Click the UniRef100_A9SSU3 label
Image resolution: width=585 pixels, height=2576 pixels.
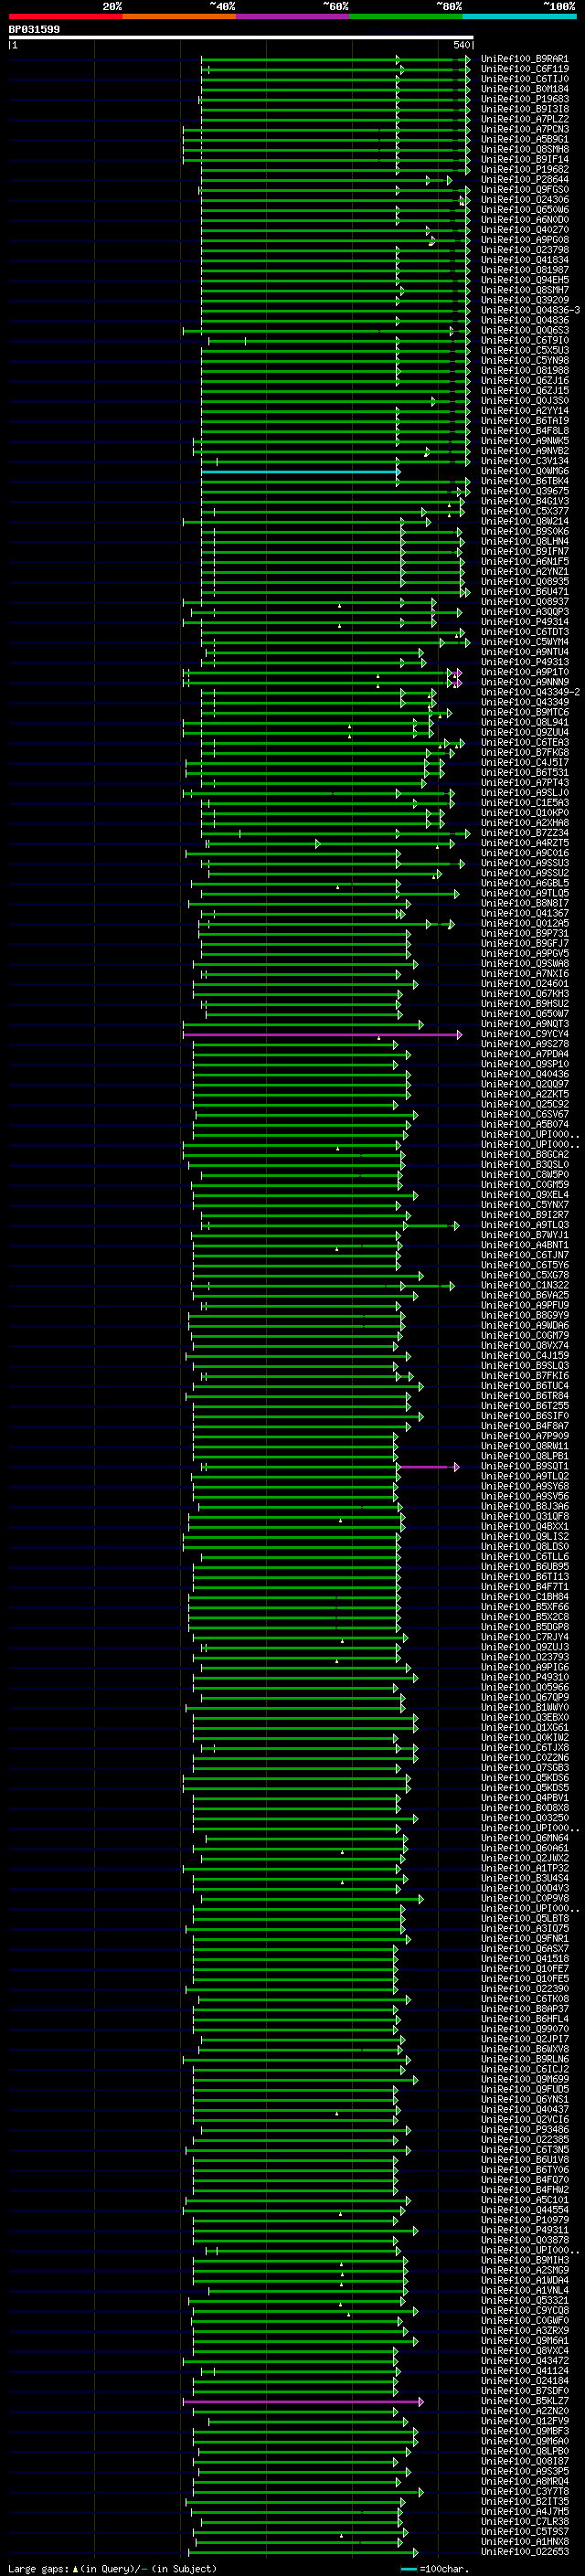click(x=525, y=863)
